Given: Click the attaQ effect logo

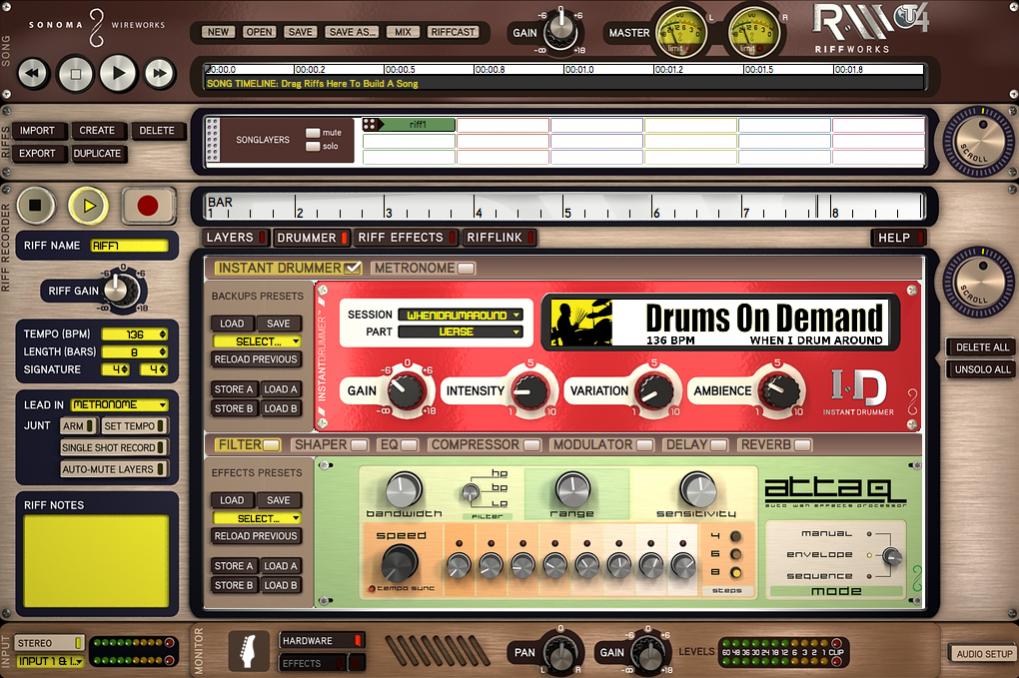Looking at the screenshot, I should click(835, 492).
